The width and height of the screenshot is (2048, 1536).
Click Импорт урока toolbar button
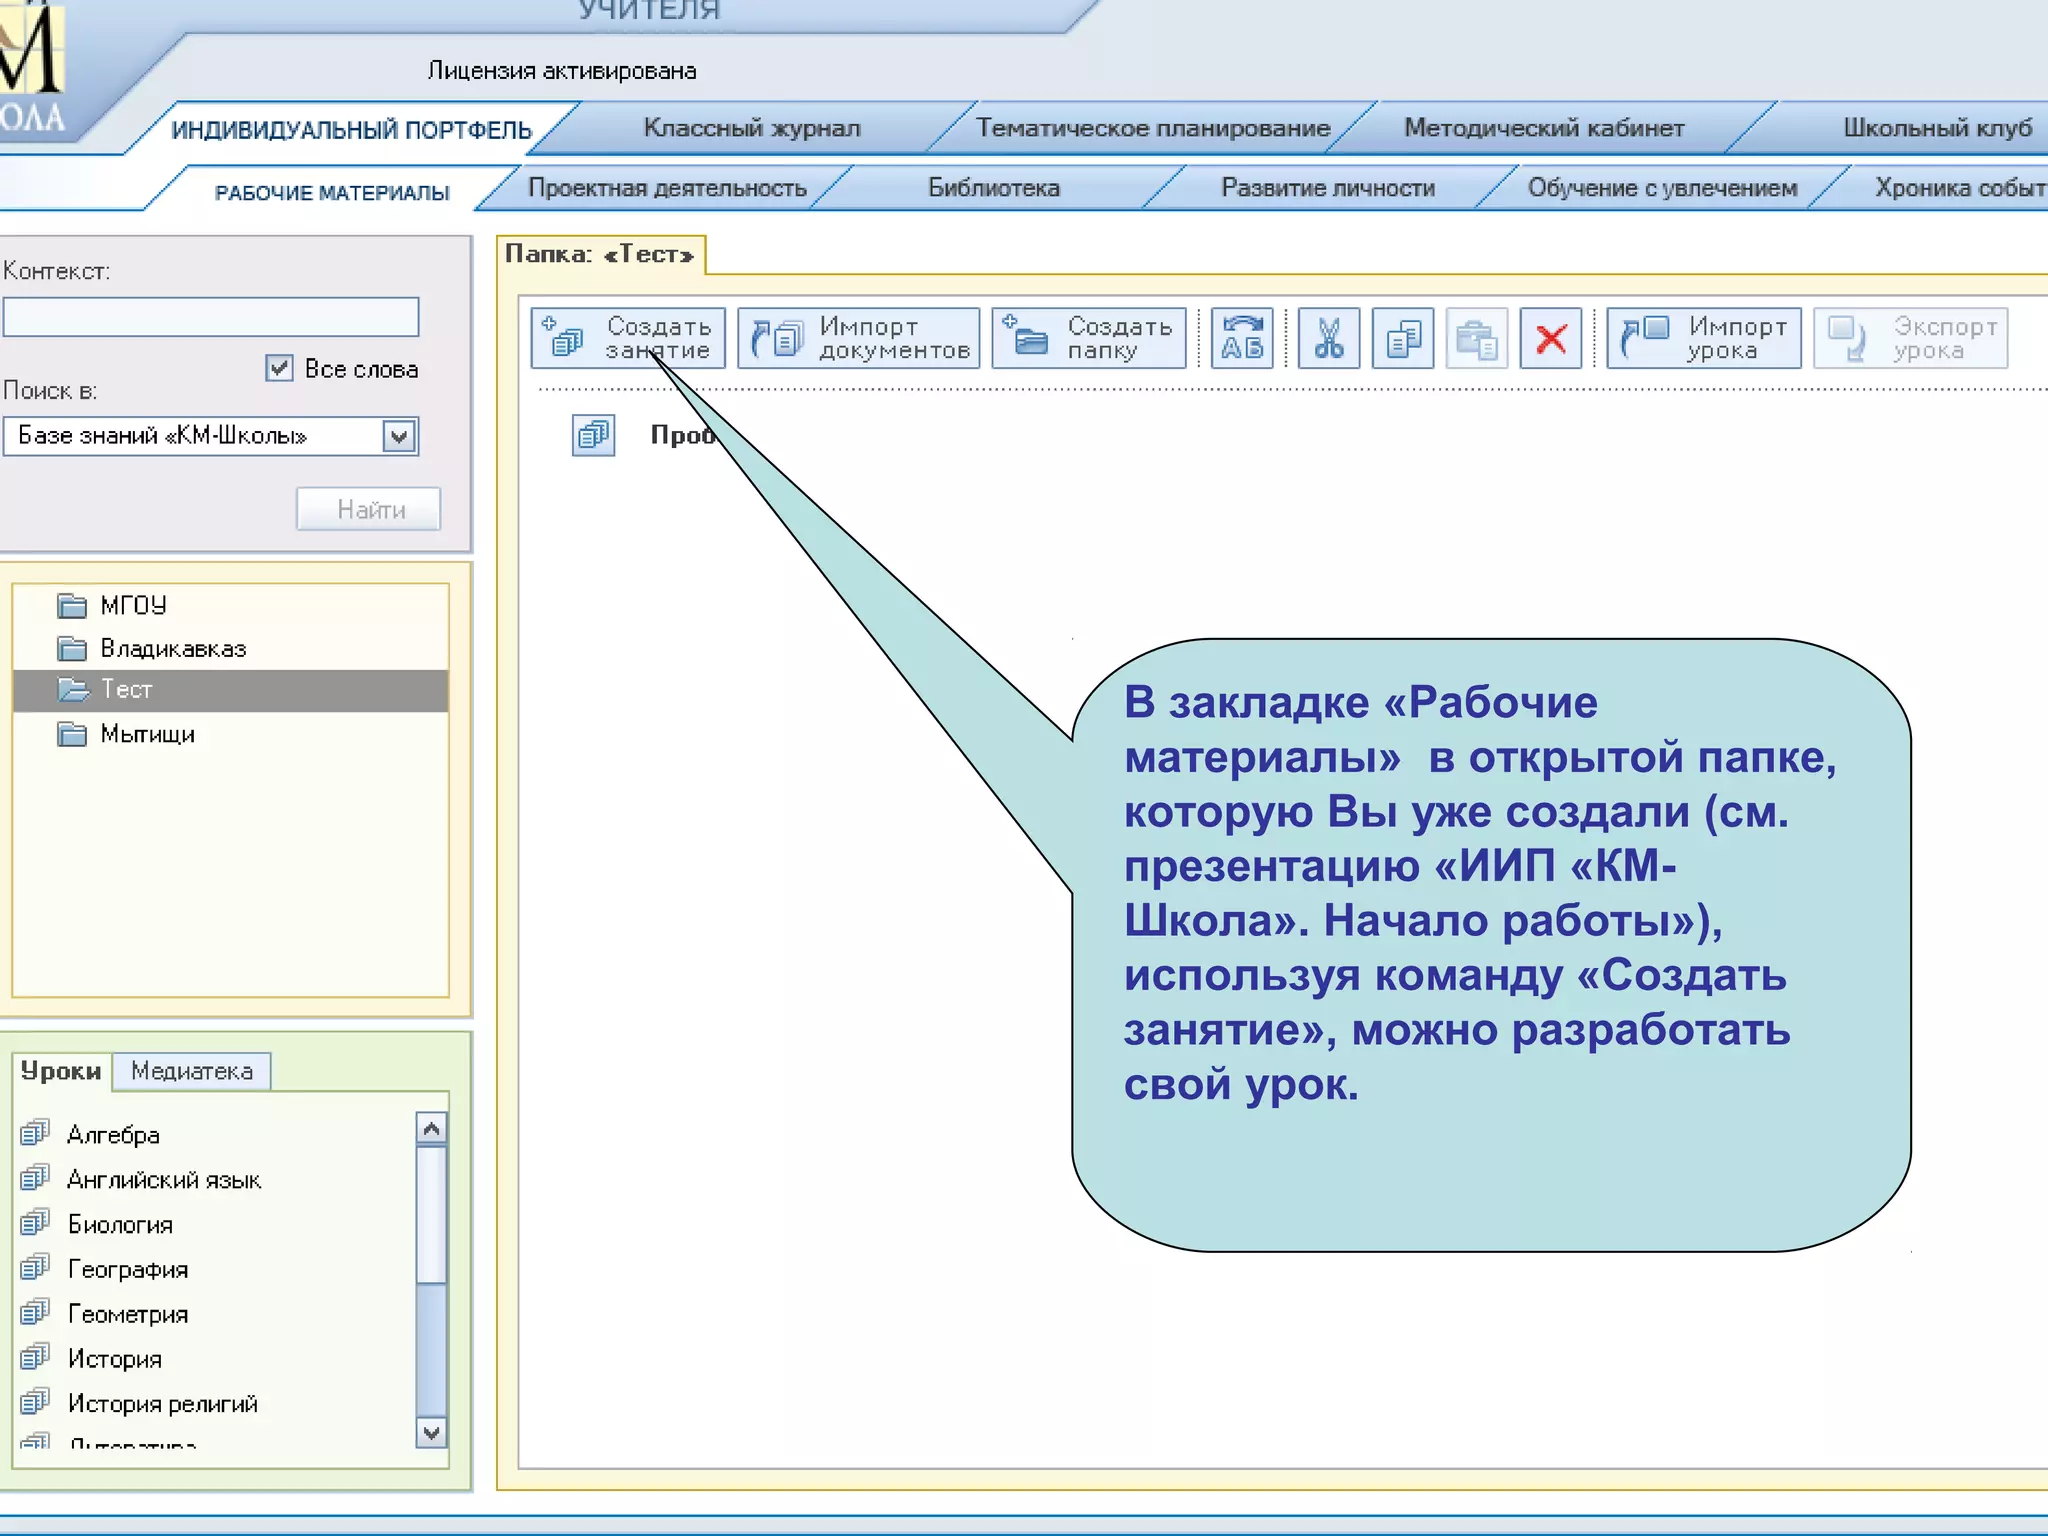[1703, 338]
